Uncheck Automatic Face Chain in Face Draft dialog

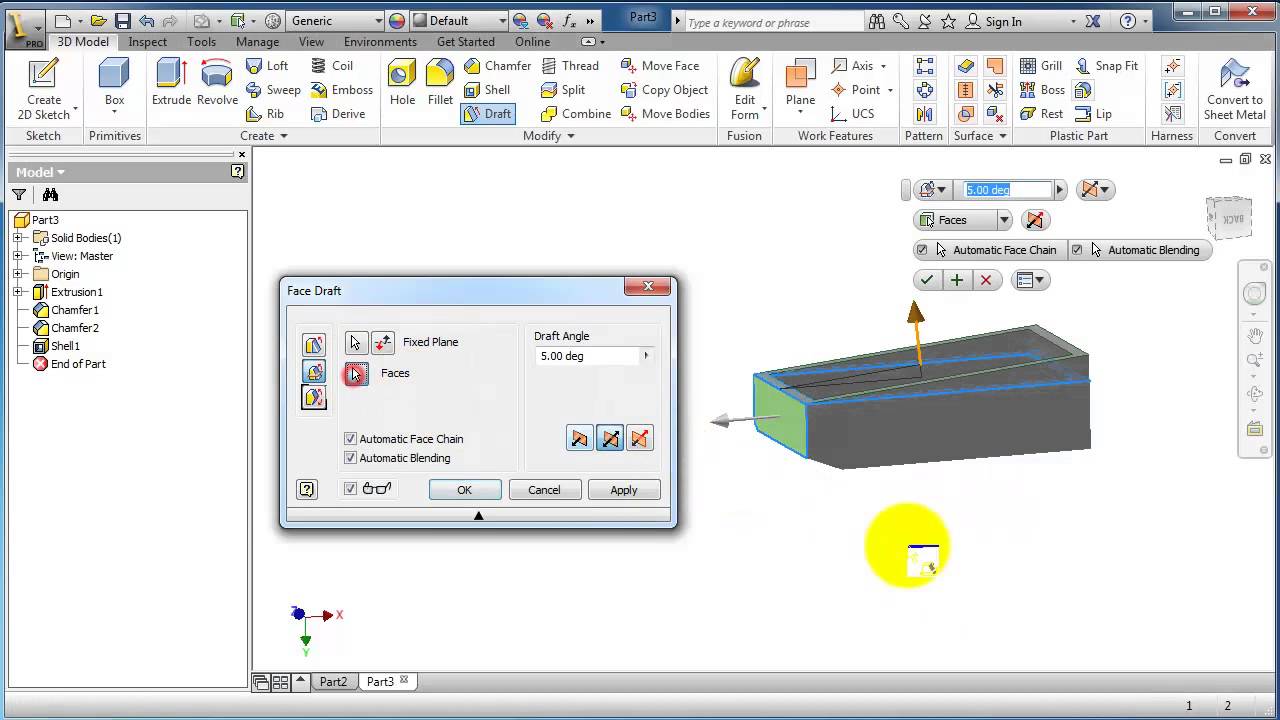pyautogui.click(x=350, y=439)
